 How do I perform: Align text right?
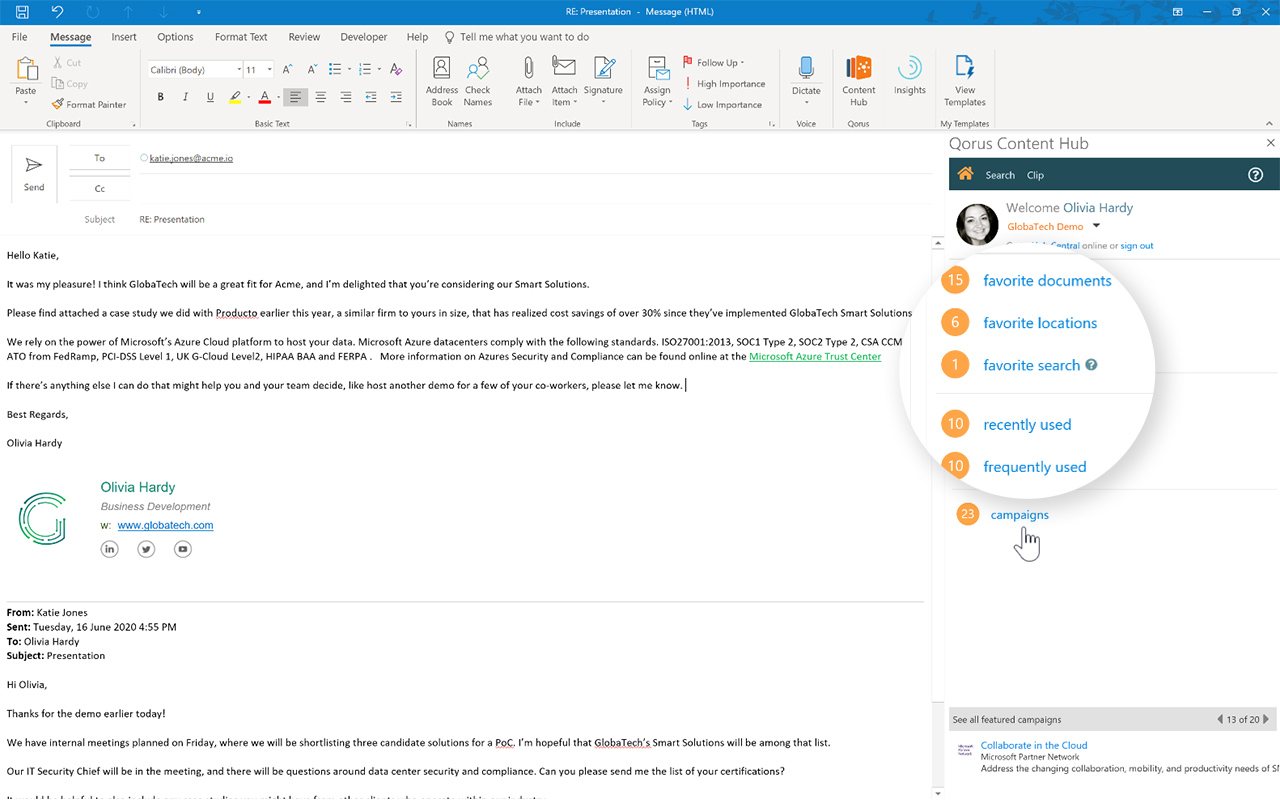click(x=345, y=97)
